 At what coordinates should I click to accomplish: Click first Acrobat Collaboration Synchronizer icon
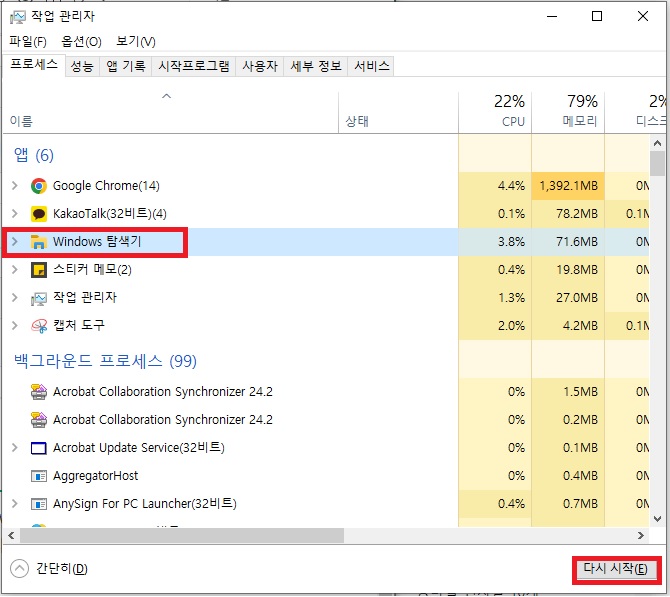pos(39,392)
